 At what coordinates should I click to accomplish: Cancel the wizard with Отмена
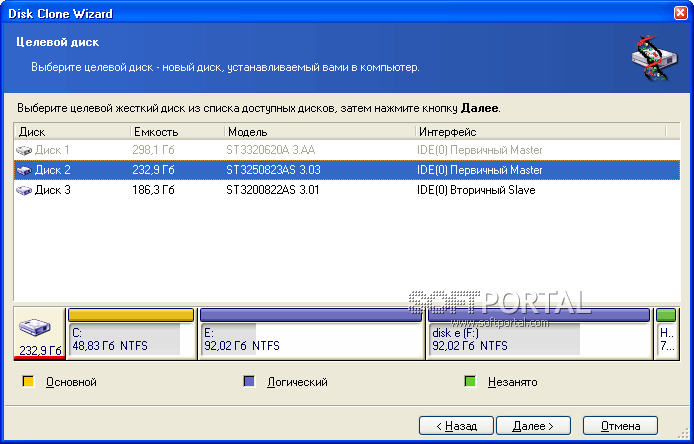coord(620,426)
